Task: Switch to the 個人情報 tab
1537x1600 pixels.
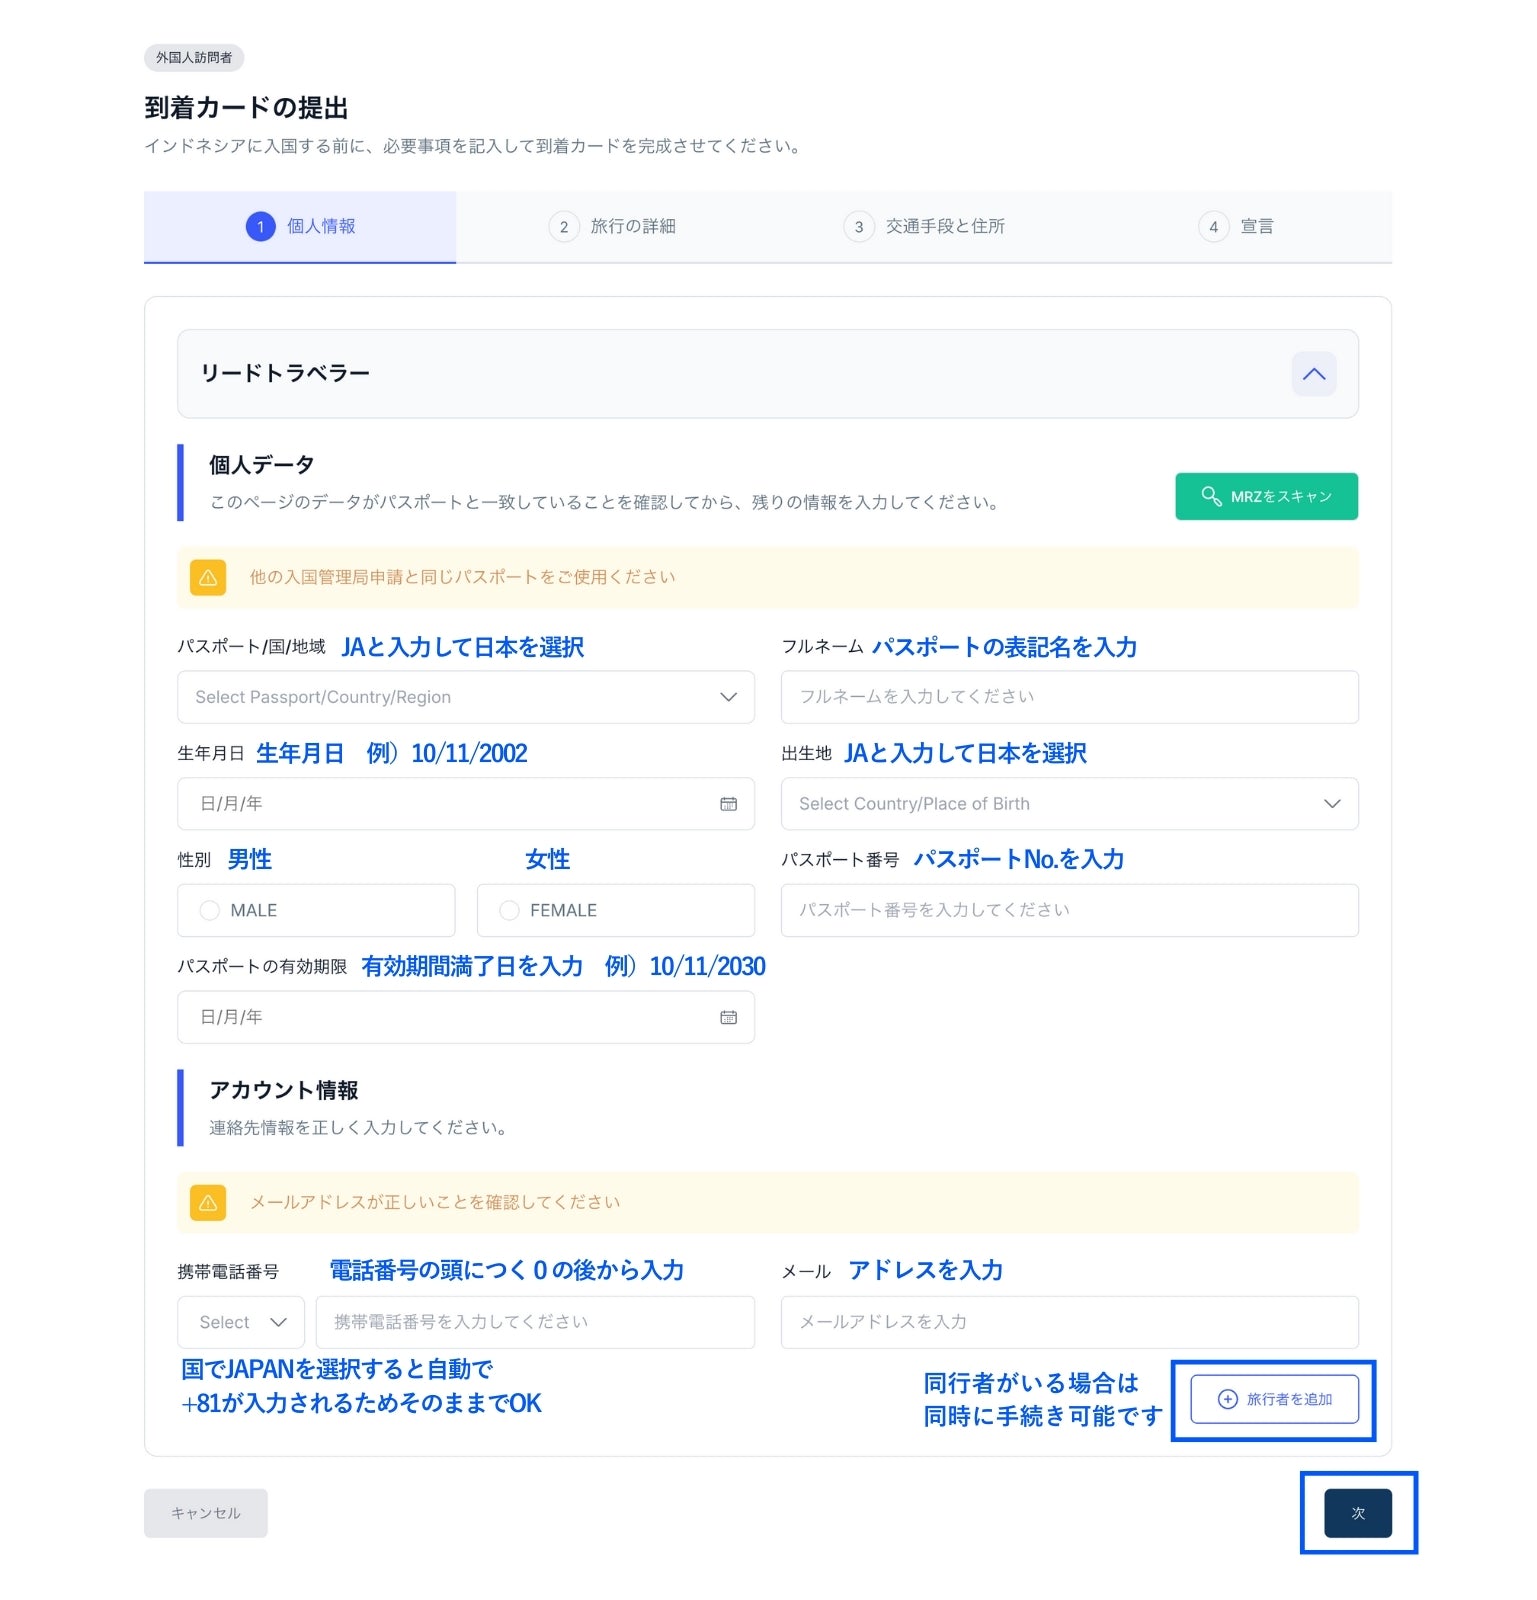Action: pyautogui.click(x=301, y=227)
